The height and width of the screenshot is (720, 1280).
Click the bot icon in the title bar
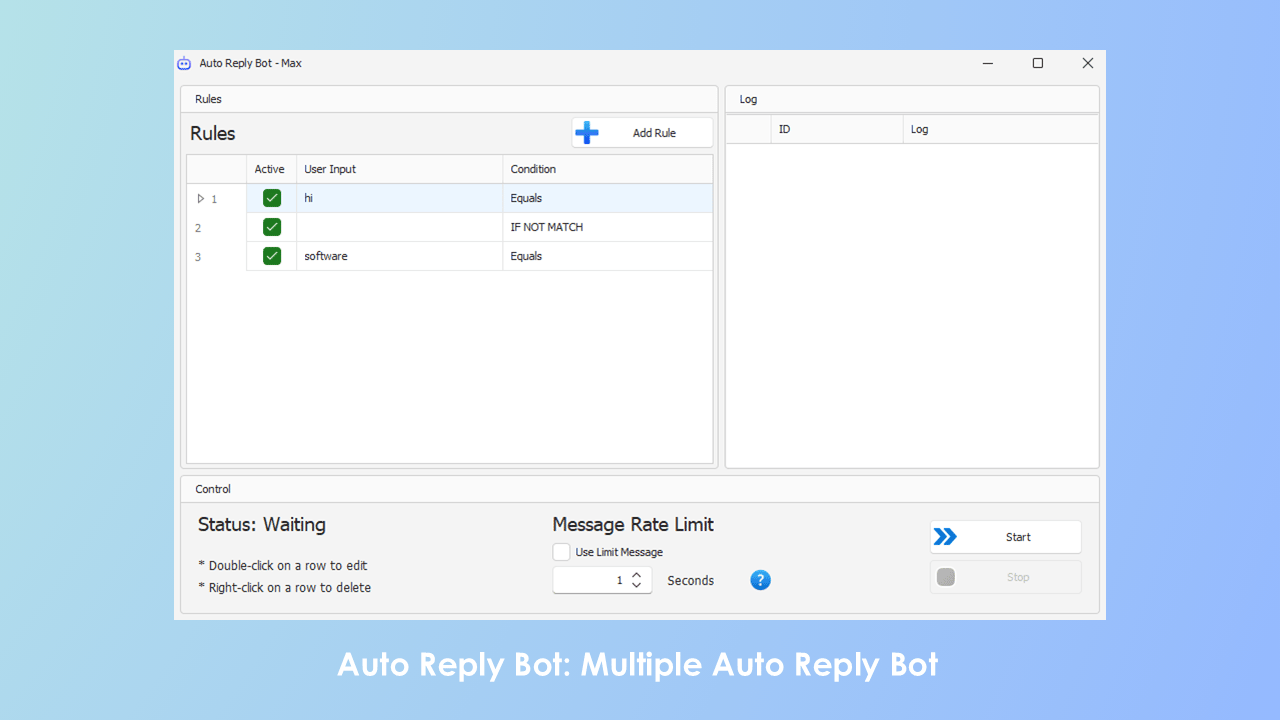point(184,63)
